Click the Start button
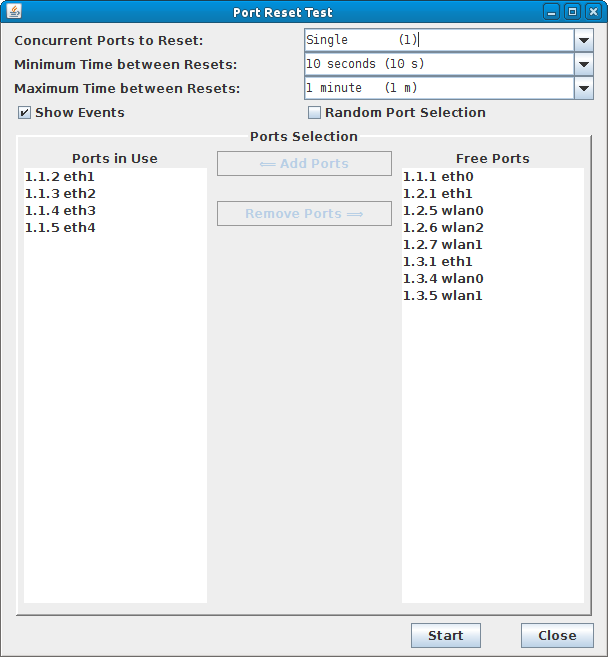 (x=446, y=636)
